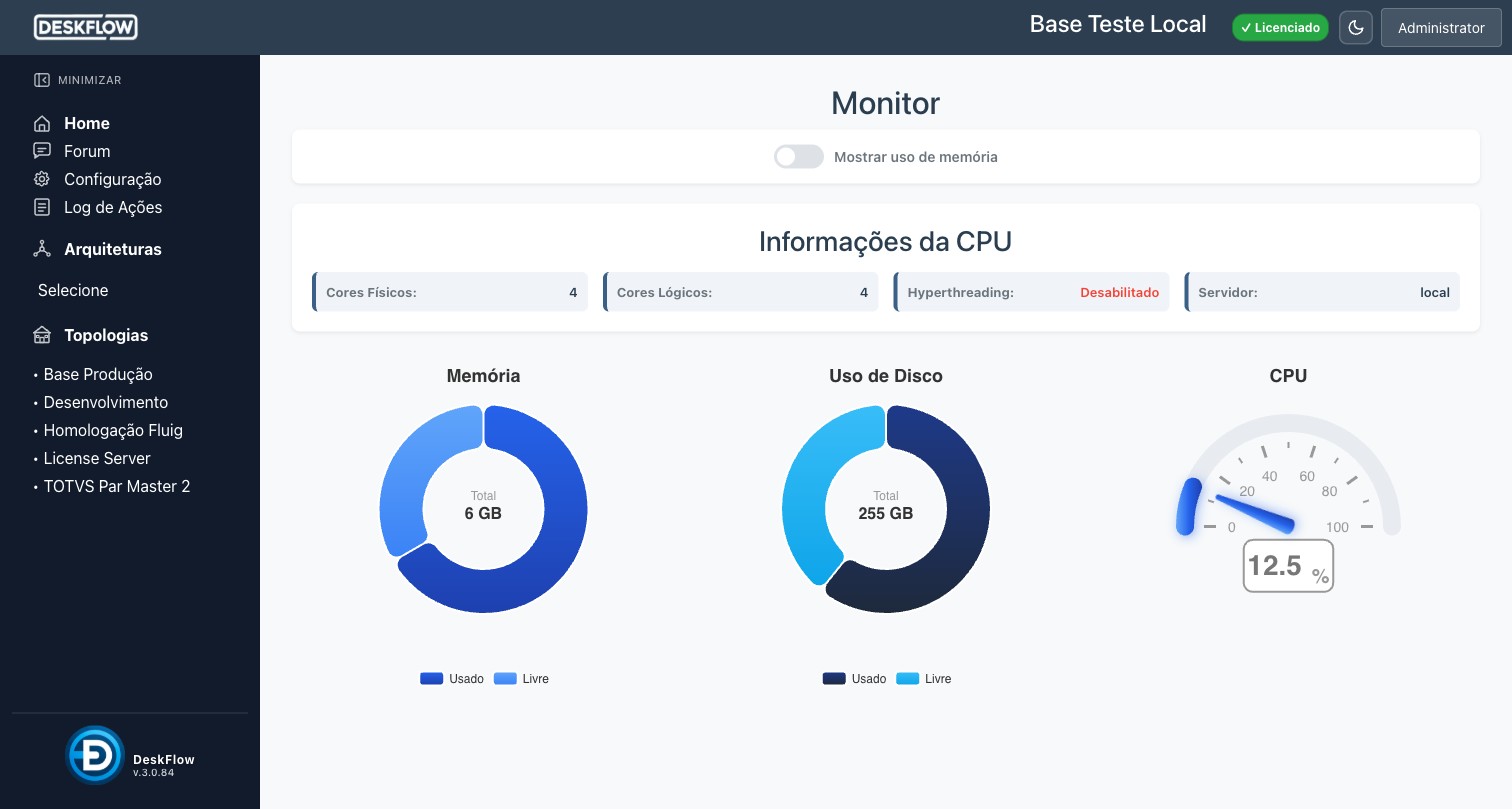This screenshot has height=809, width=1512.
Task: Open the Homologação Fluig topology
Action: (x=113, y=430)
